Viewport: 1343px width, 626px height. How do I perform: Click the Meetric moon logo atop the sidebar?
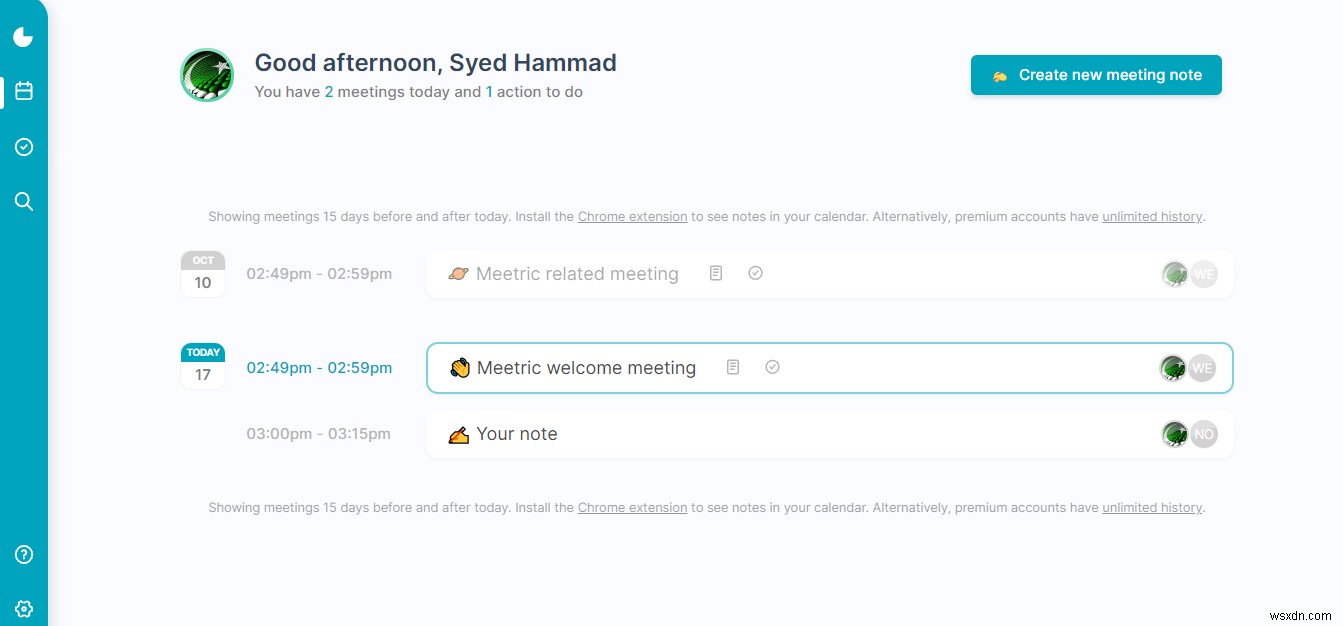click(x=23, y=36)
